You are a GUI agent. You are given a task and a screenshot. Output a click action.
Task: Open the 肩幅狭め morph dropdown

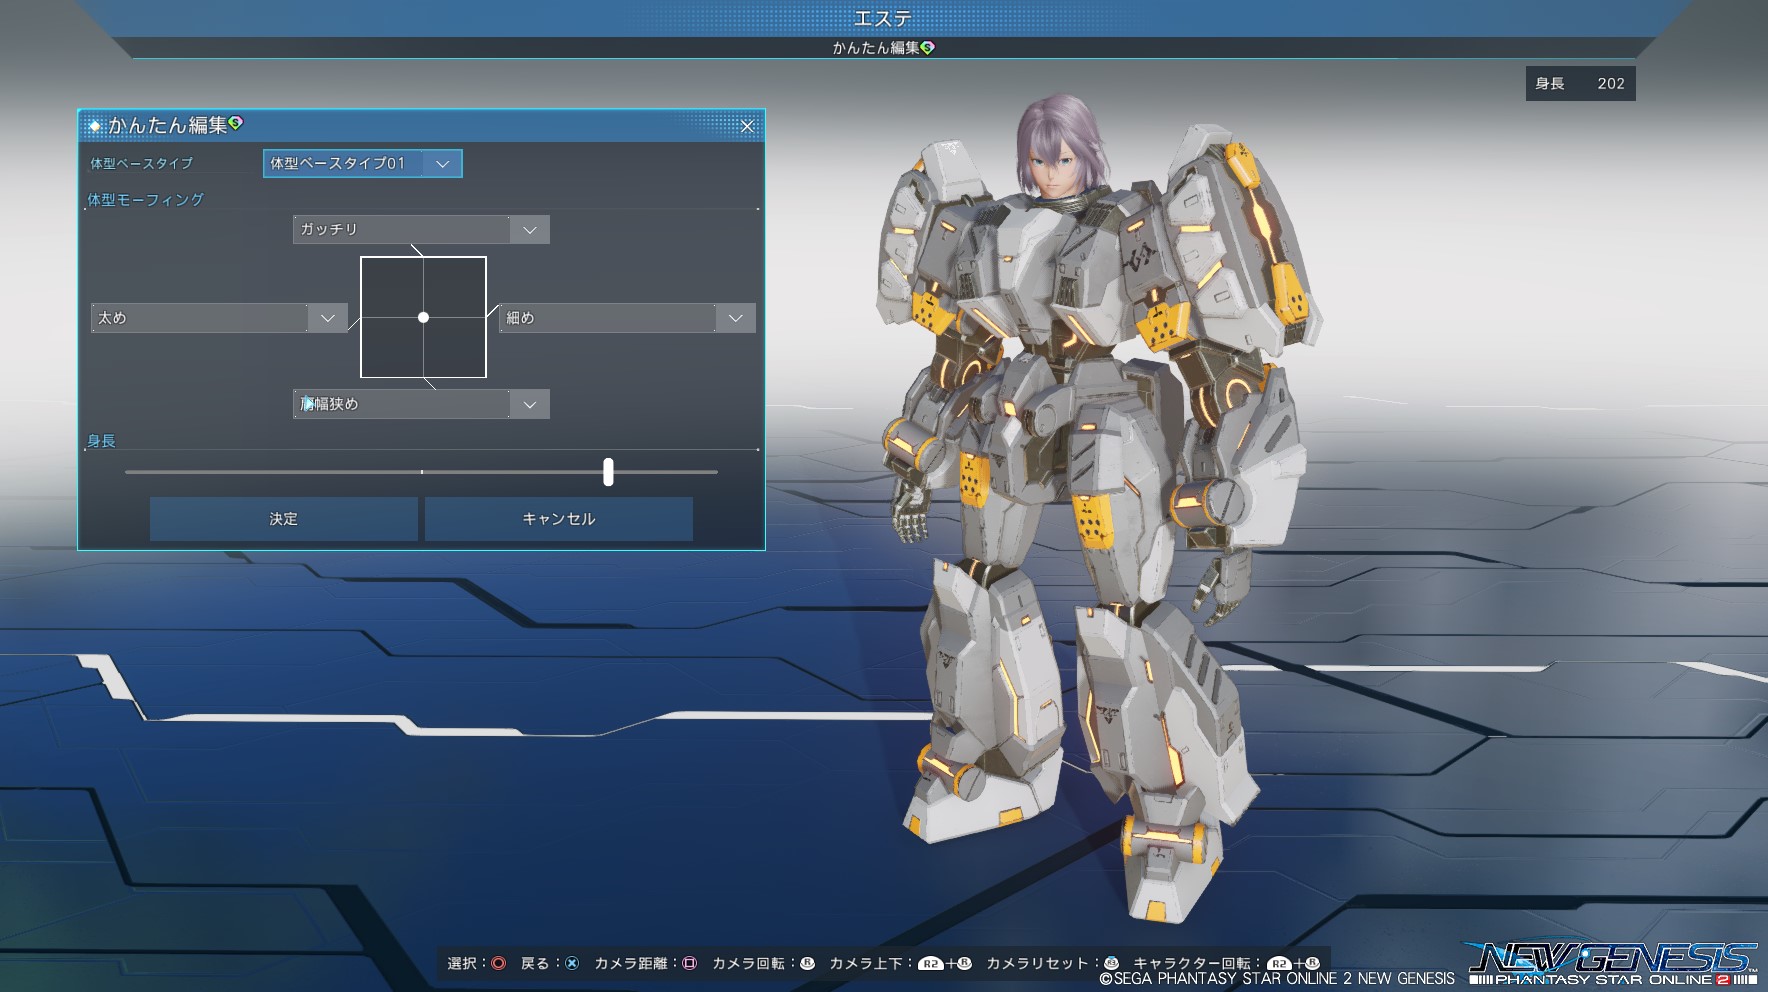click(x=529, y=404)
